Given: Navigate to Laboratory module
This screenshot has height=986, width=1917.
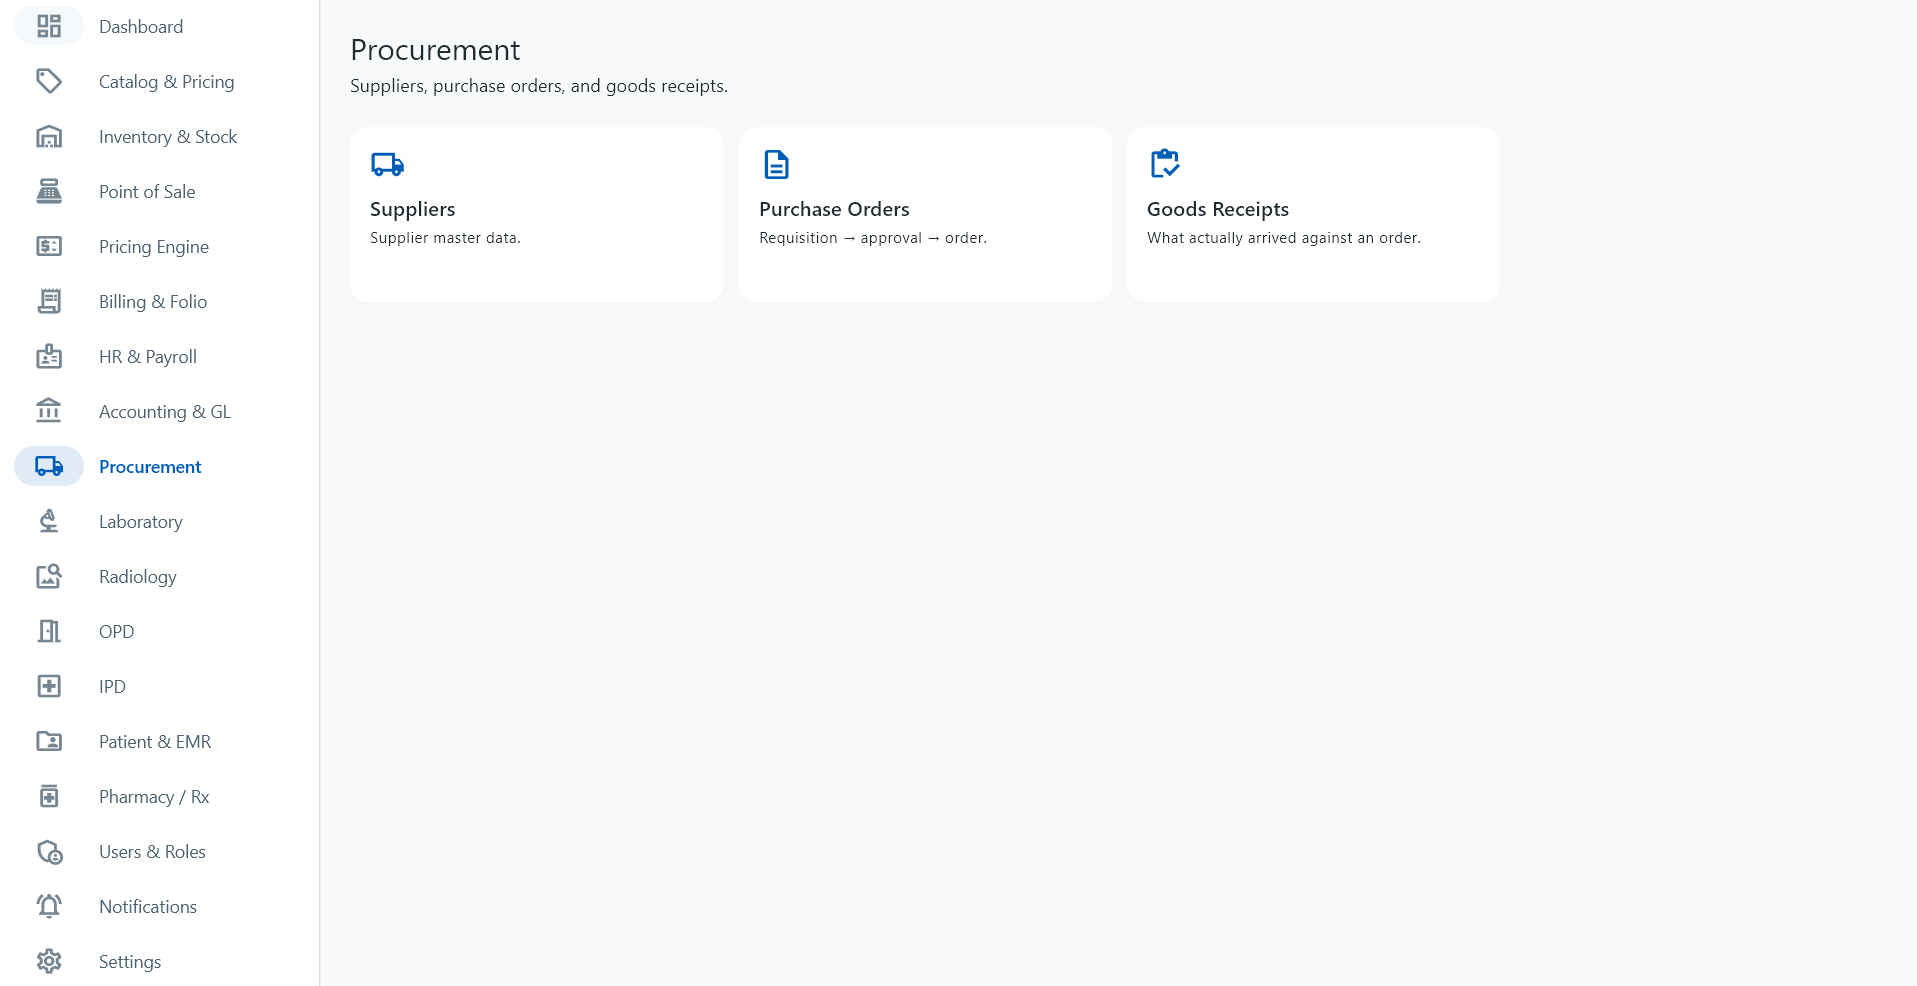Looking at the screenshot, I should pos(141,522).
